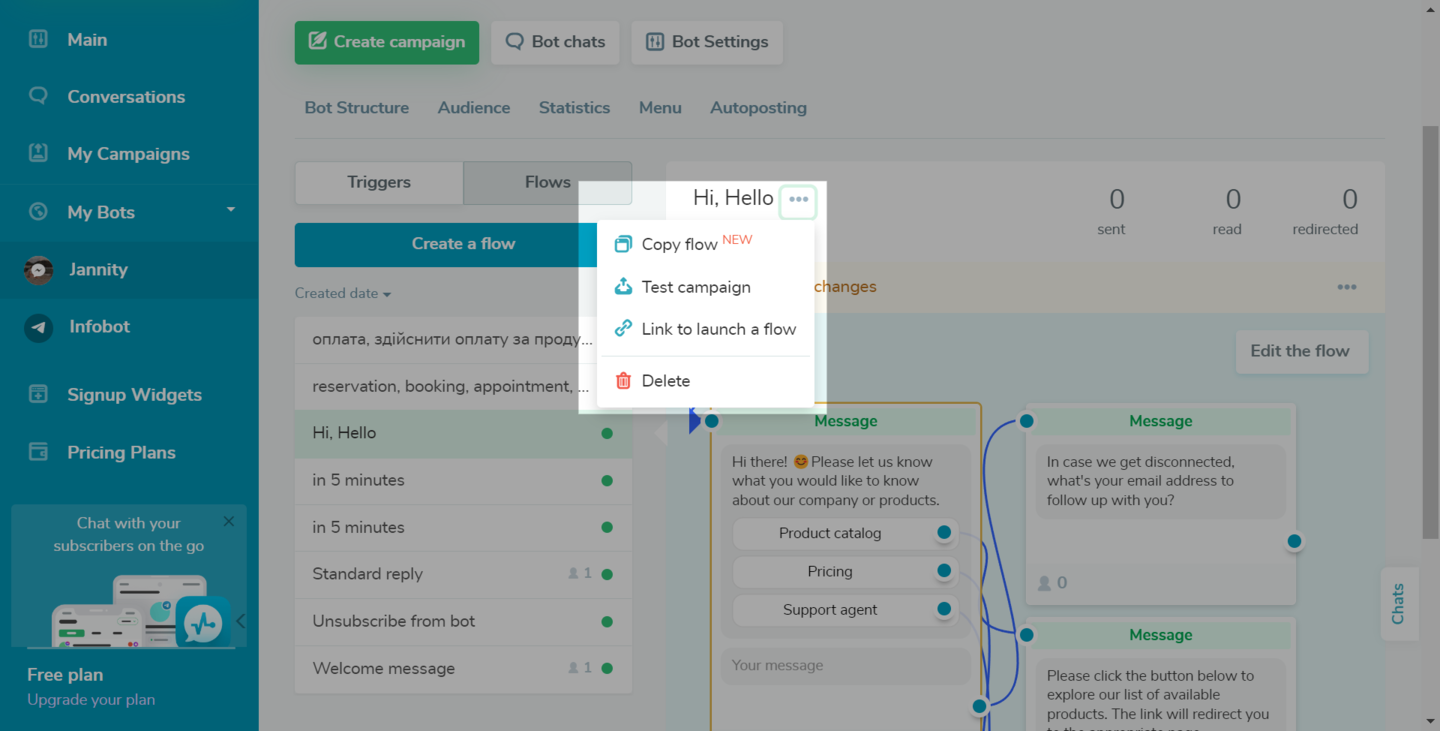Viewport: 1440px width, 731px height.
Task: Click the trash icon next to Delete
Action: 623,381
